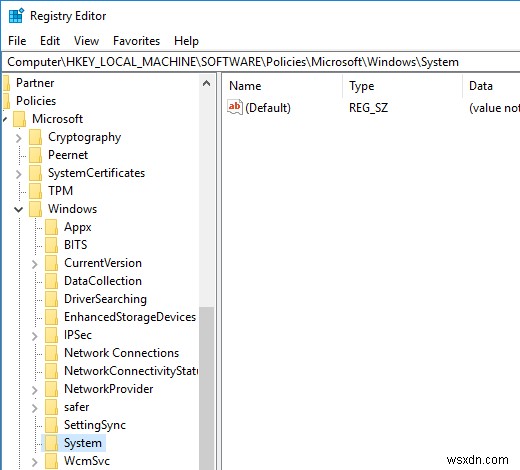Click the Microsoft folder icon

pos(19,119)
